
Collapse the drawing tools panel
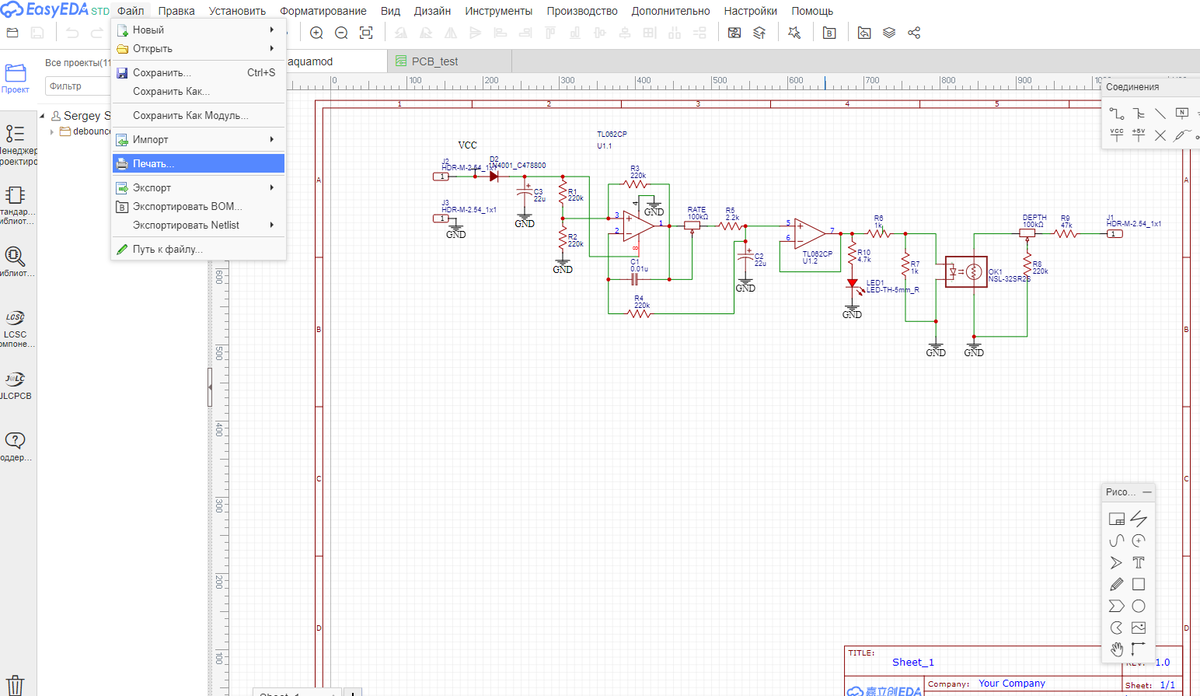click(1146, 492)
